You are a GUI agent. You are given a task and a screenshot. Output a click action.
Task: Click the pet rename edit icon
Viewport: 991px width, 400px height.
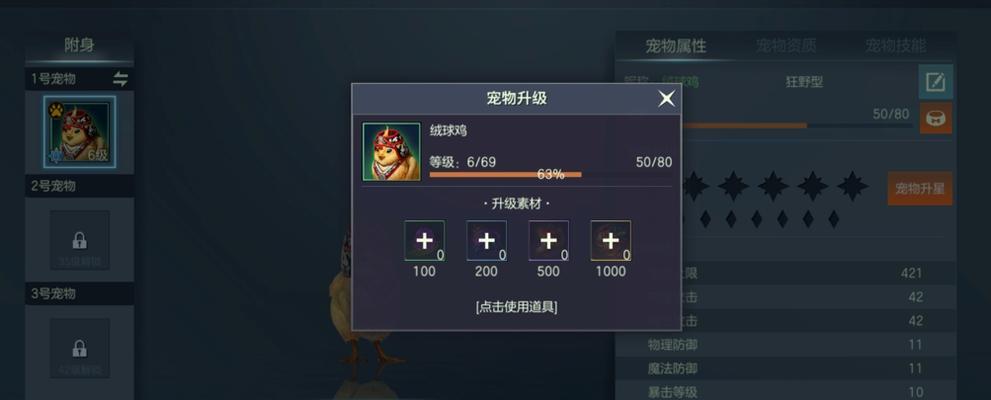point(935,82)
